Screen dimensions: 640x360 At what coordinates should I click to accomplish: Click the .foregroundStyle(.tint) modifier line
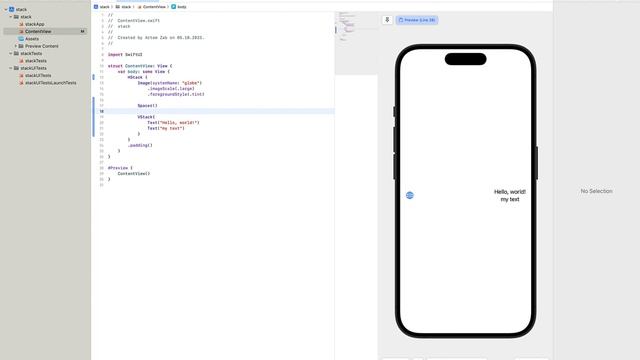click(176, 94)
